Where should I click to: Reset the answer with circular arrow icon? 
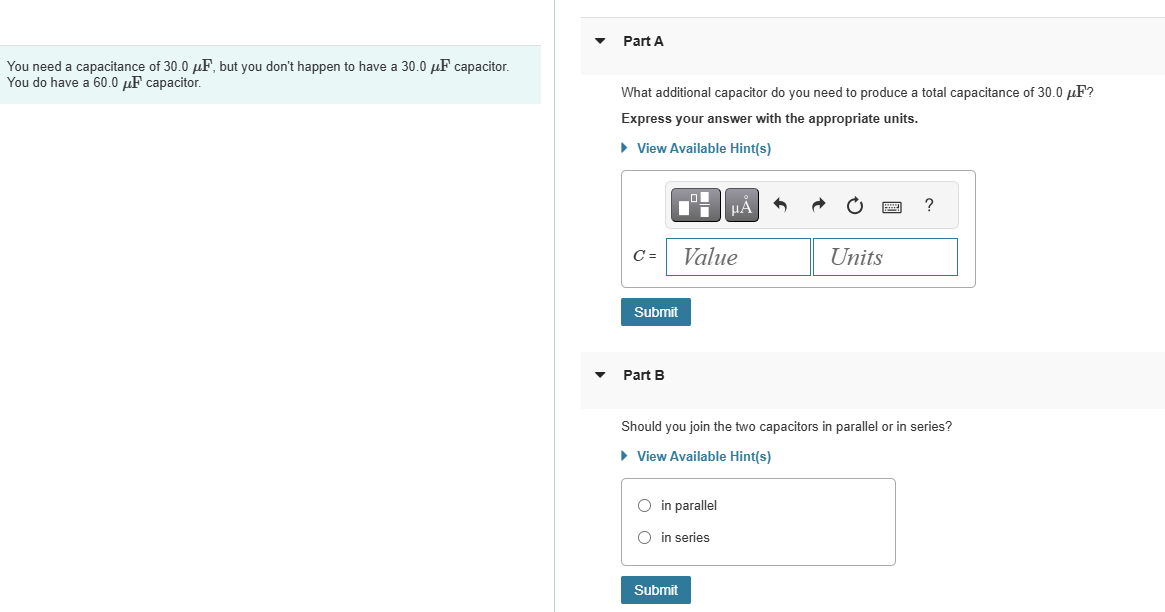[854, 206]
